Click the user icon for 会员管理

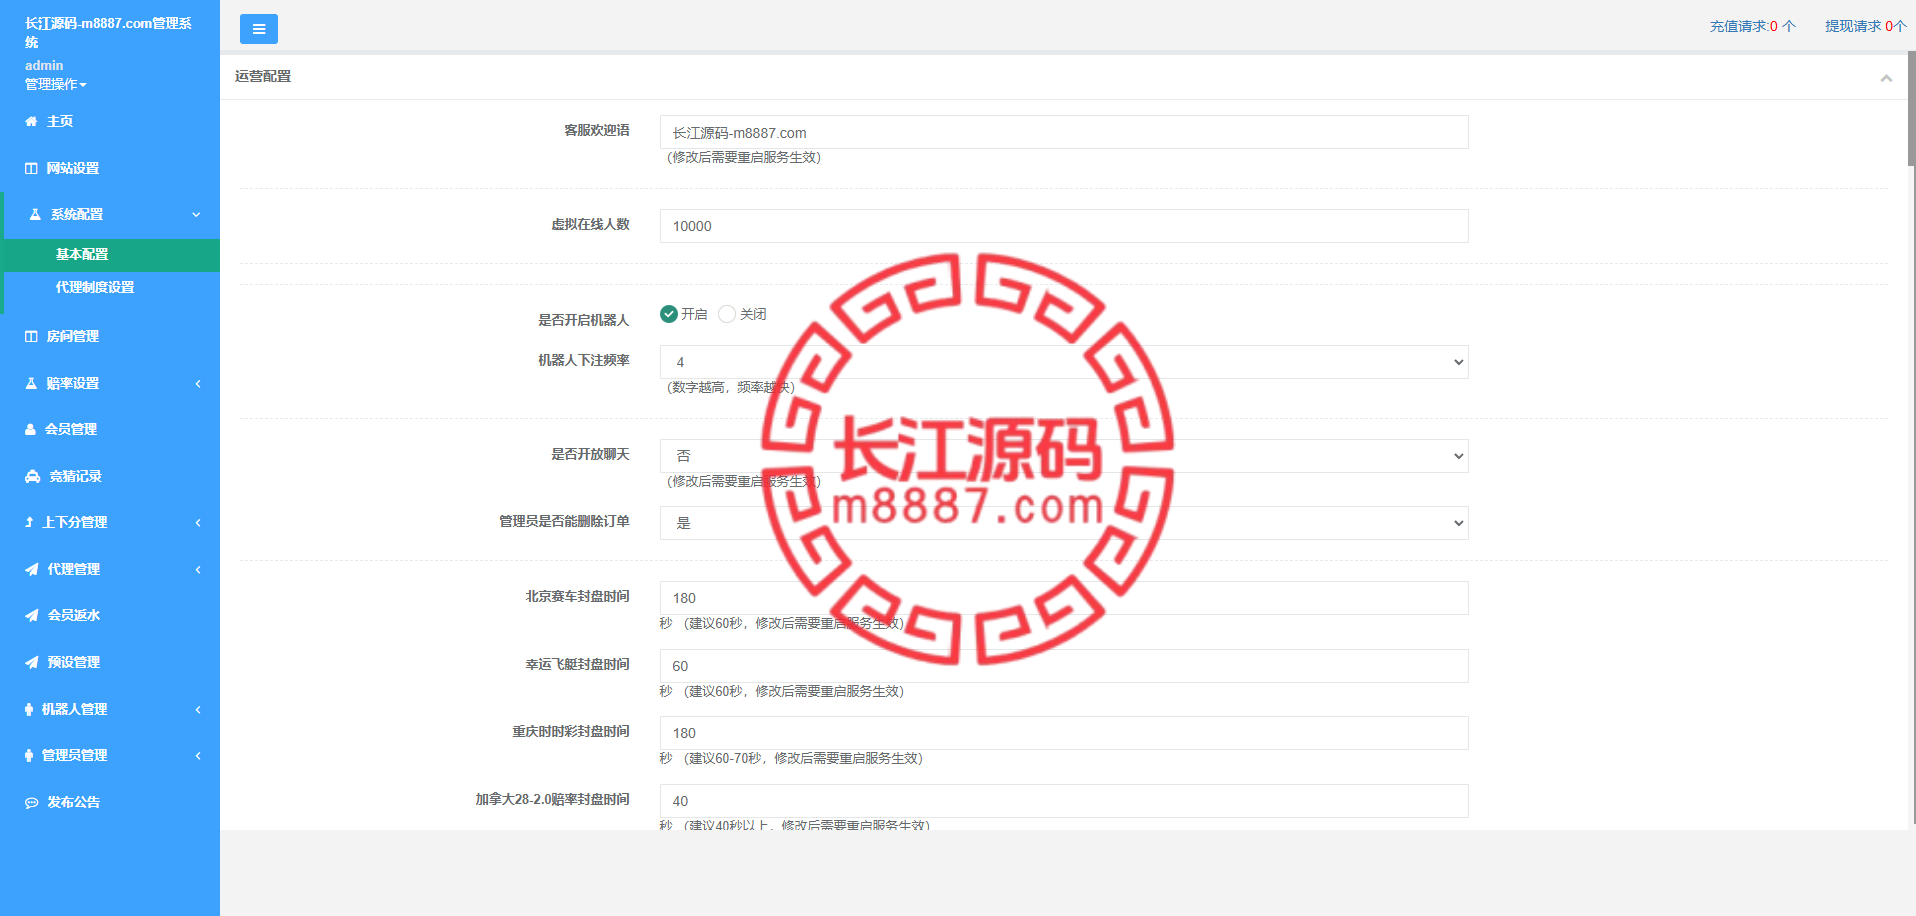[30, 429]
